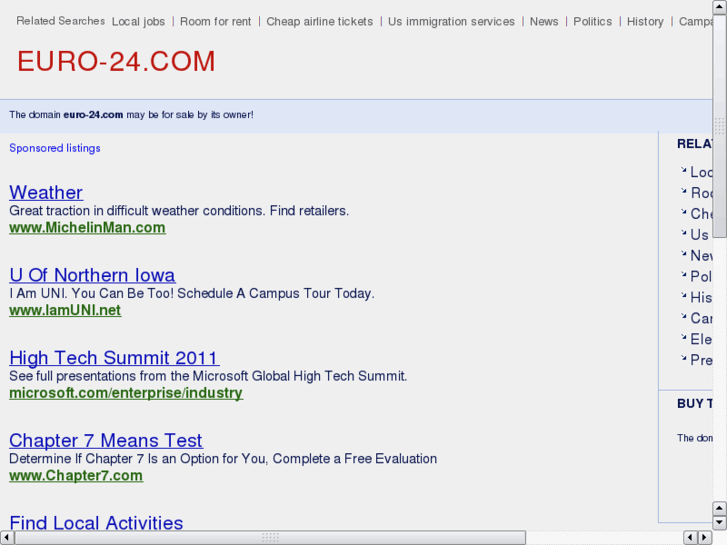Open Chapter 7 Means Test listing
Image resolution: width=727 pixels, height=545 pixels.
click(106, 440)
